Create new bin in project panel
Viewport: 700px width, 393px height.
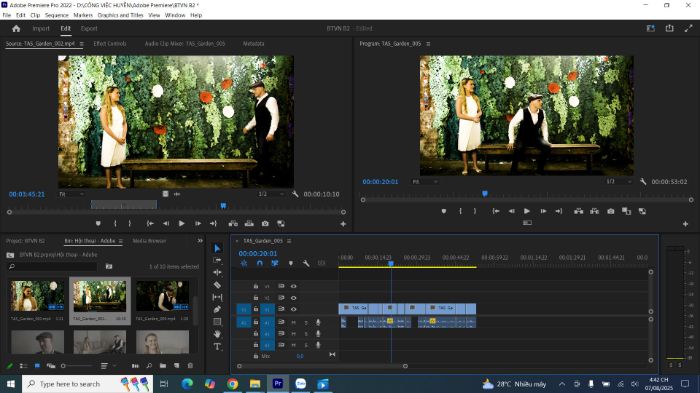pyautogui.click(x=163, y=366)
